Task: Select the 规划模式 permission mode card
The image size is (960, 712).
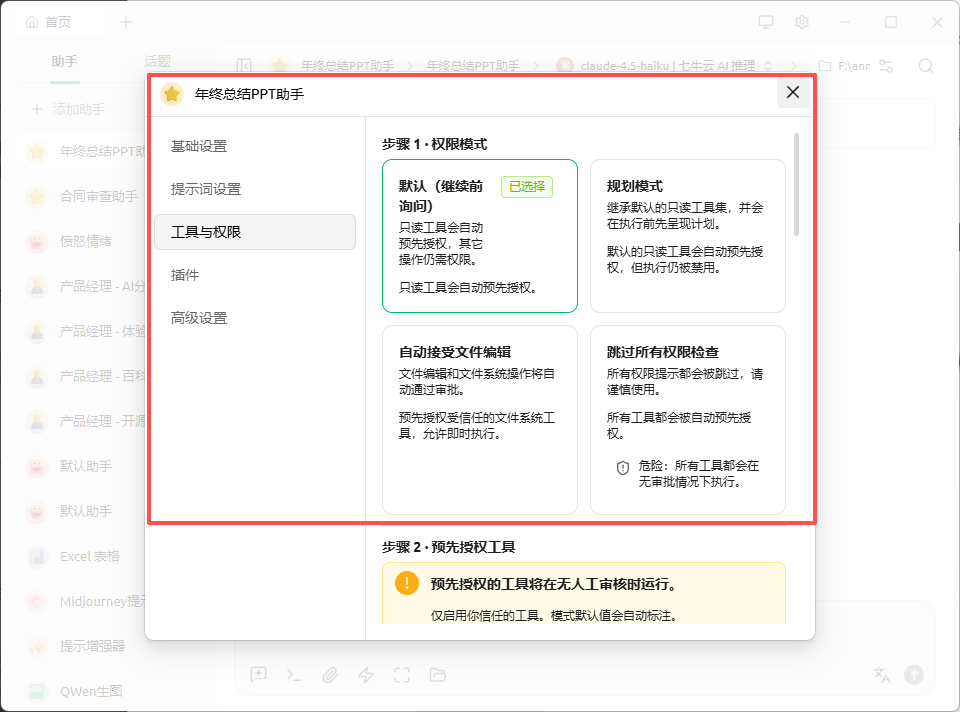Action: (687, 236)
